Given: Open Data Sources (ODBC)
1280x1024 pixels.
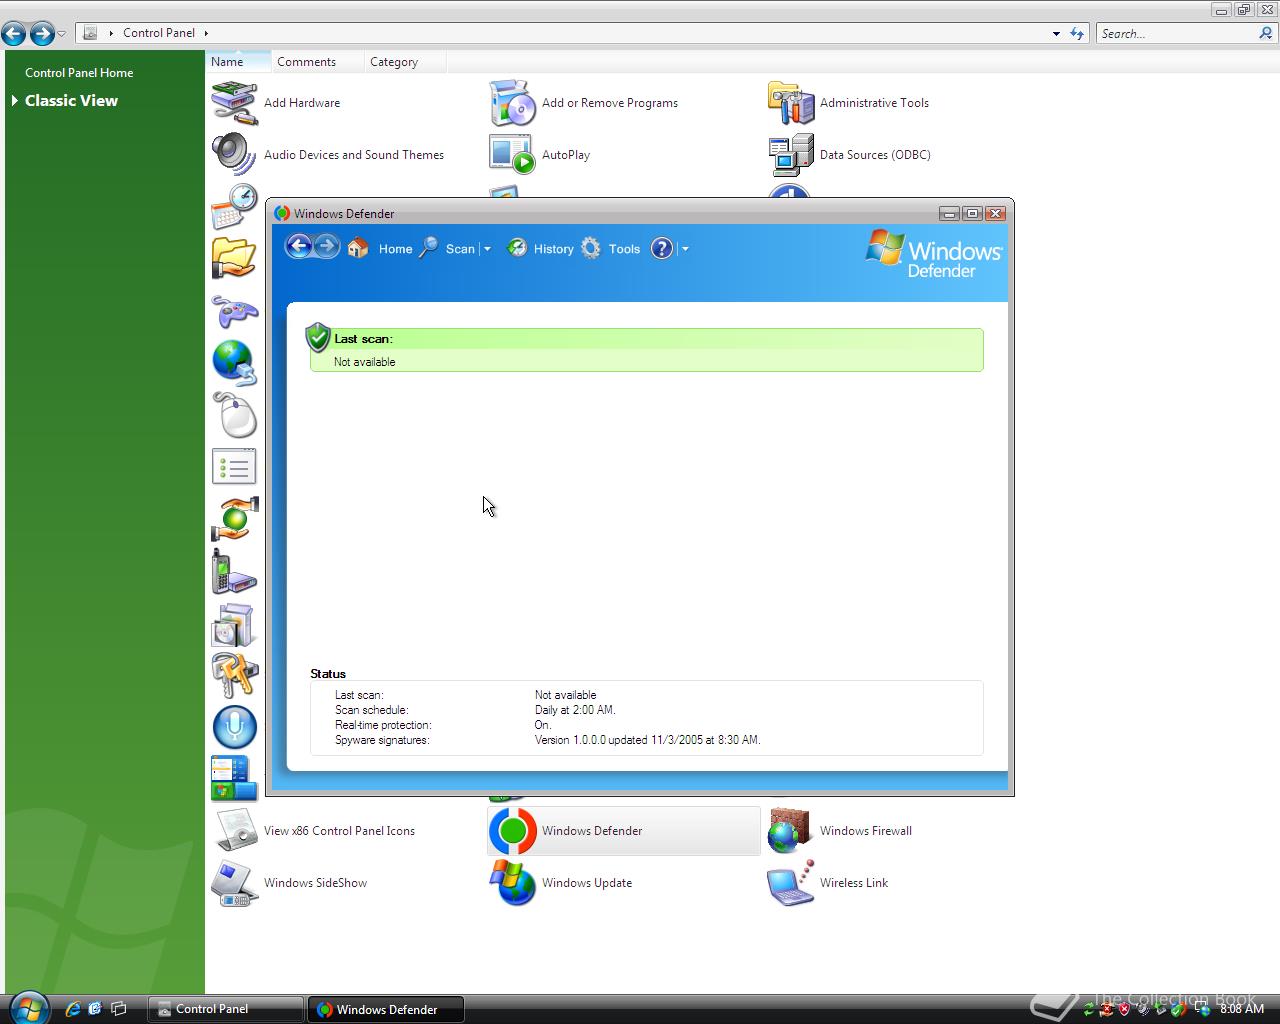Looking at the screenshot, I should pyautogui.click(x=849, y=154).
